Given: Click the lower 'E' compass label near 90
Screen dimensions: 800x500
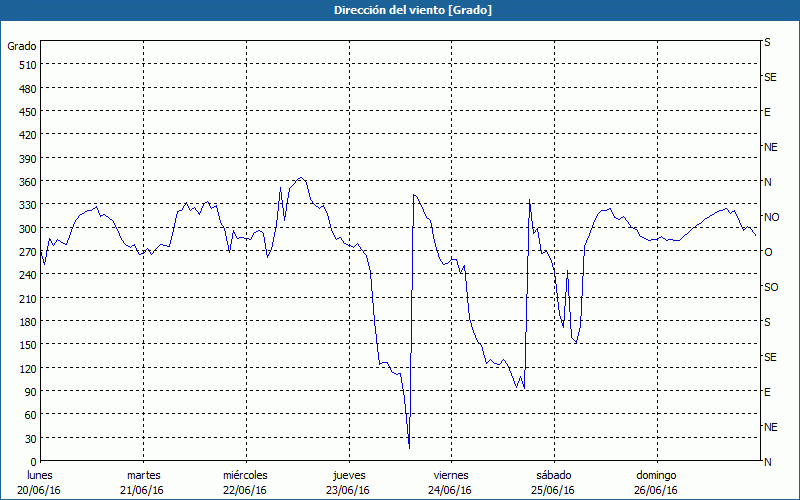Looking at the screenshot, I should pos(767,392).
